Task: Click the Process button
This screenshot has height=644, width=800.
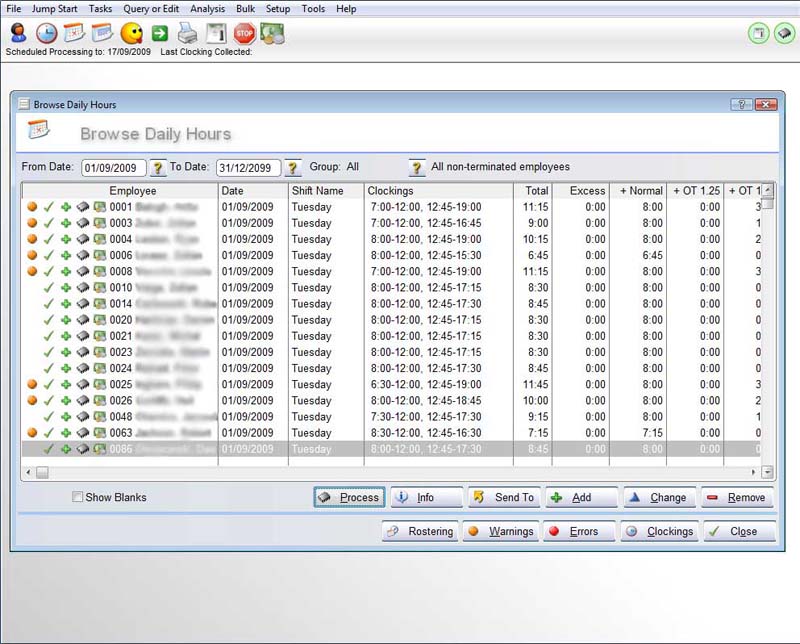Action: click(x=349, y=497)
